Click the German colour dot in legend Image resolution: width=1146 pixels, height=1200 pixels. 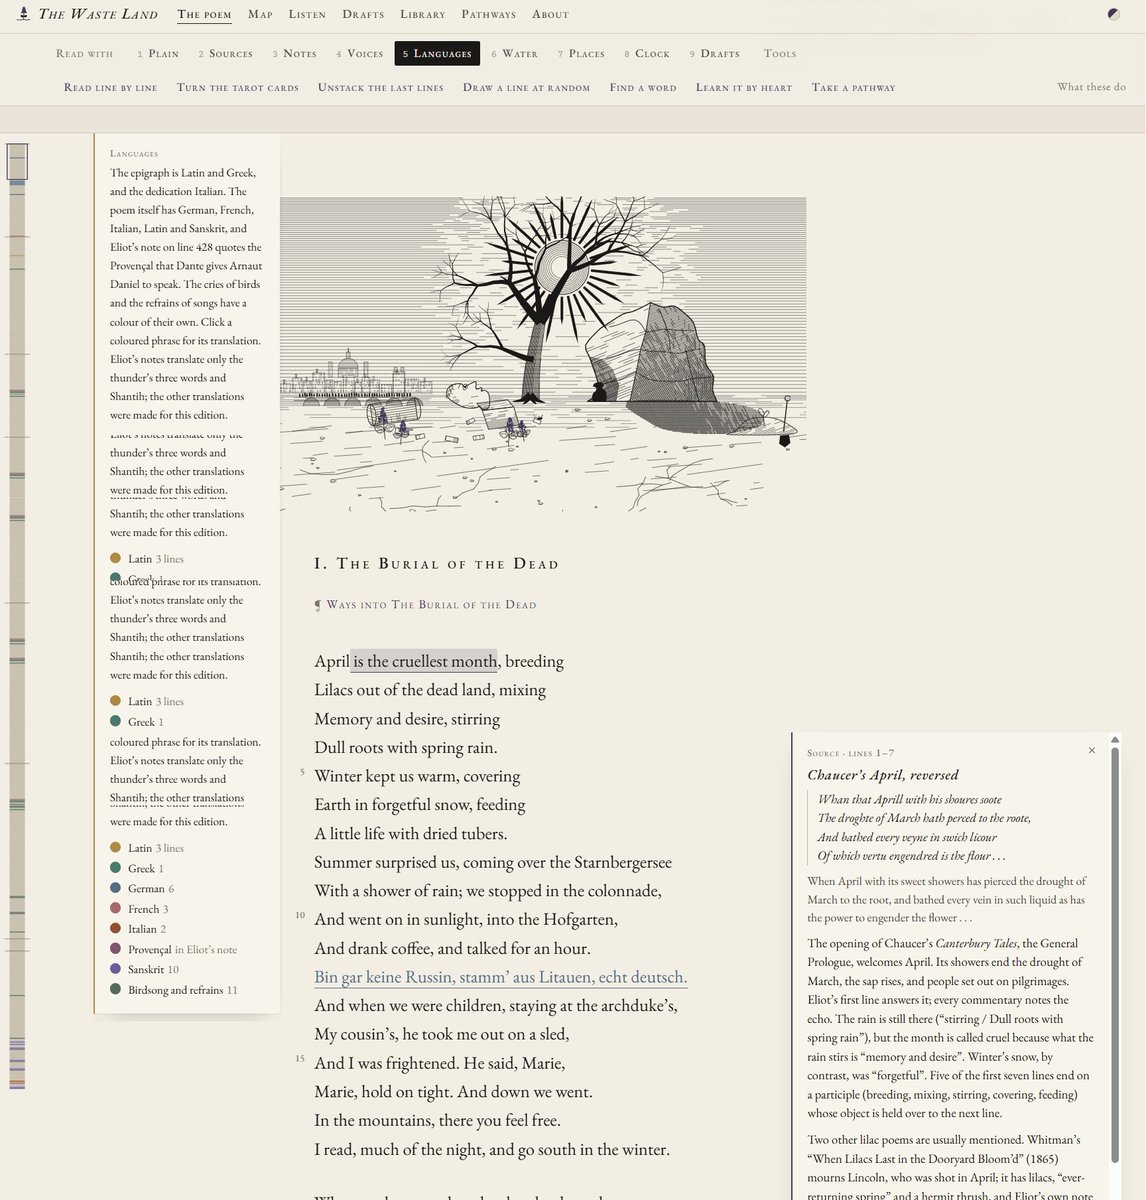(x=116, y=888)
